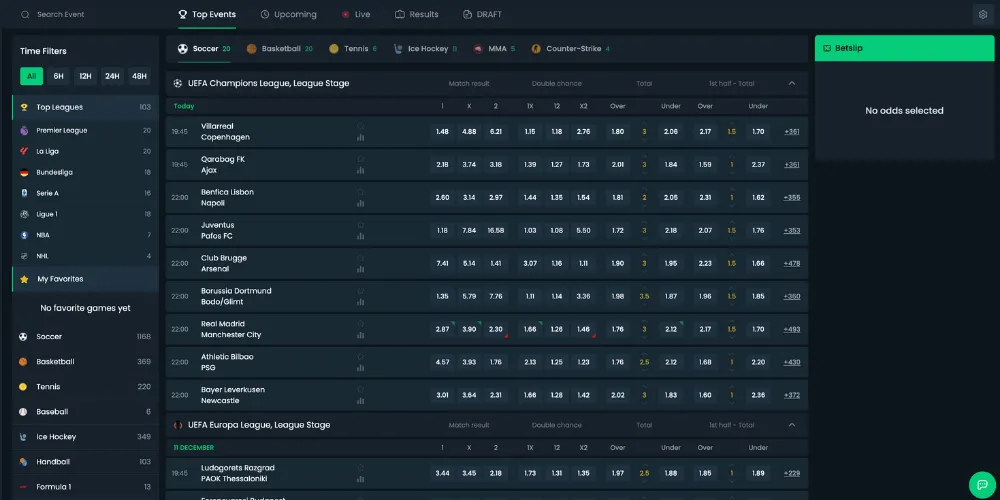The width and height of the screenshot is (1000, 500).
Task: Click the Basketball icon in sidebar list
Action: coord(23,362)
